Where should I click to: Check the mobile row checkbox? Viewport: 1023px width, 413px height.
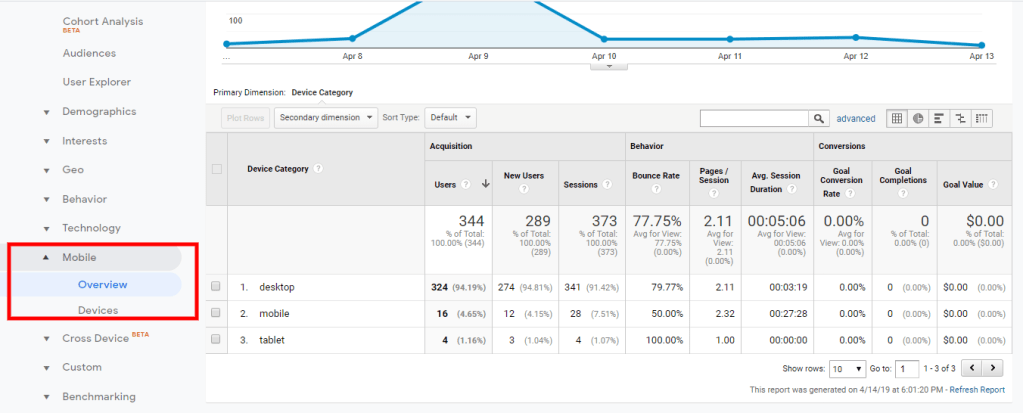(216, 313)
